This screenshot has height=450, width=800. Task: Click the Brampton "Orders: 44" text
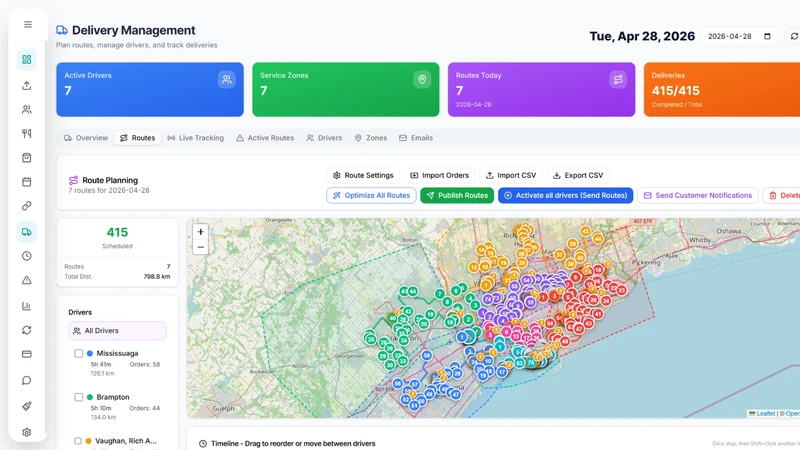click(x=144, y=408)
